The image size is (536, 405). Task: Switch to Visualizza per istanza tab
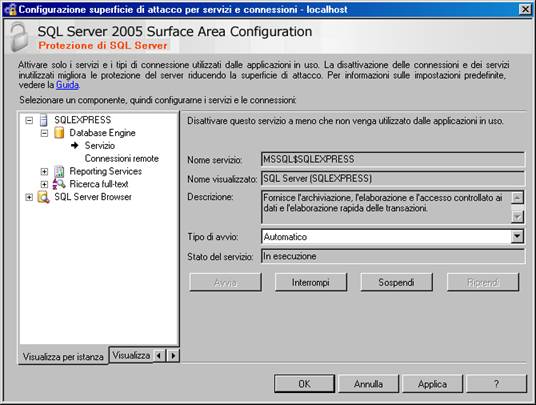click(63, 356)
